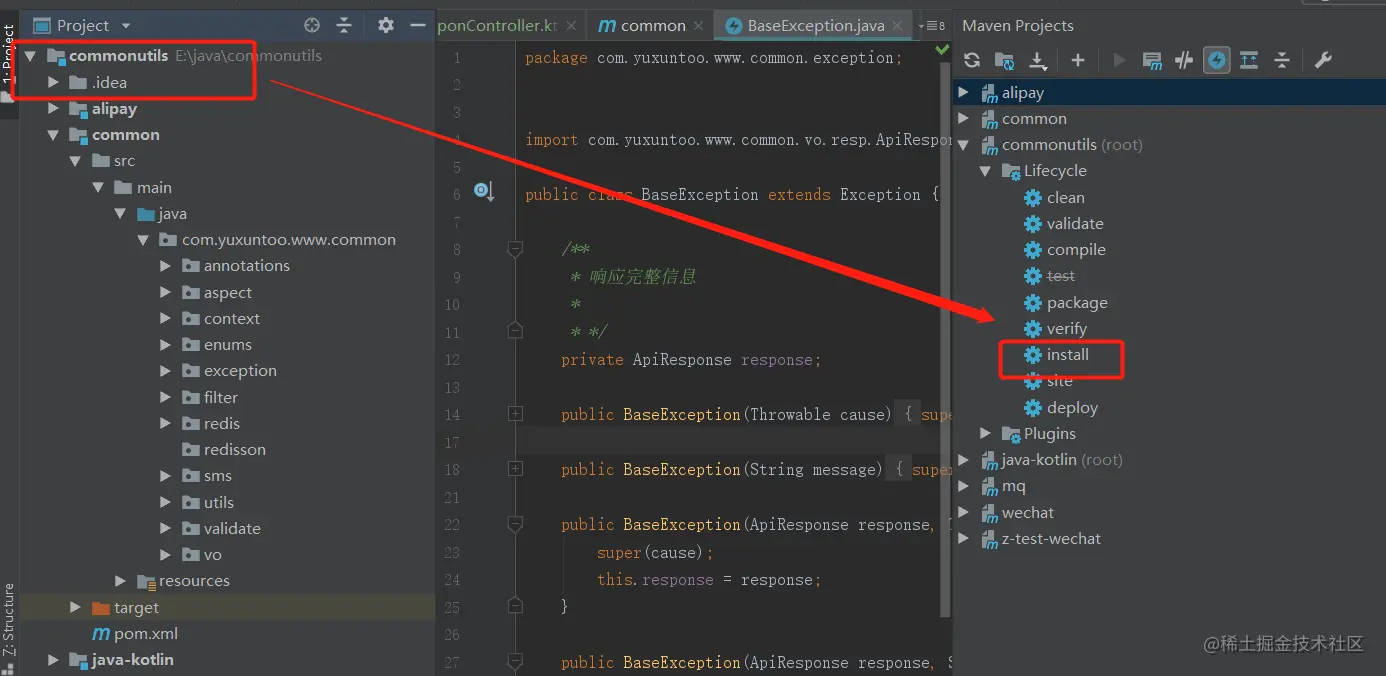Select com.yuxuntoo.www.common package
Image resolution: width=1386 pixels, height=676 pixels.
click(x=277, y=240)
